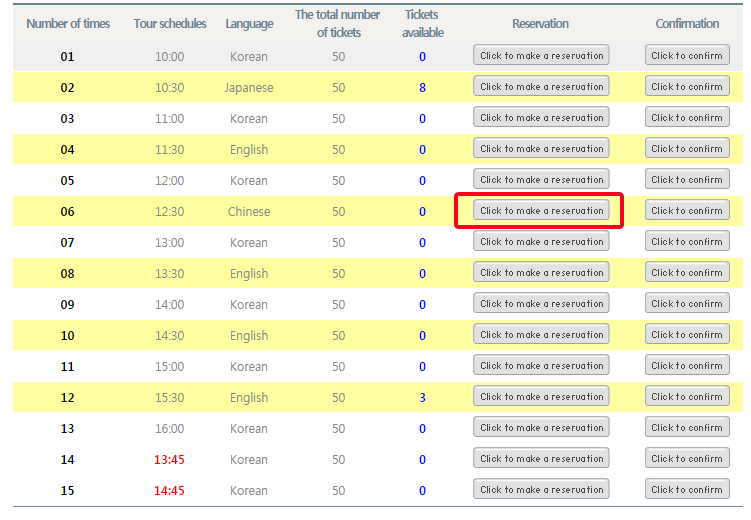
Task: Click the Number of times column header
Action: coord(68,23)
